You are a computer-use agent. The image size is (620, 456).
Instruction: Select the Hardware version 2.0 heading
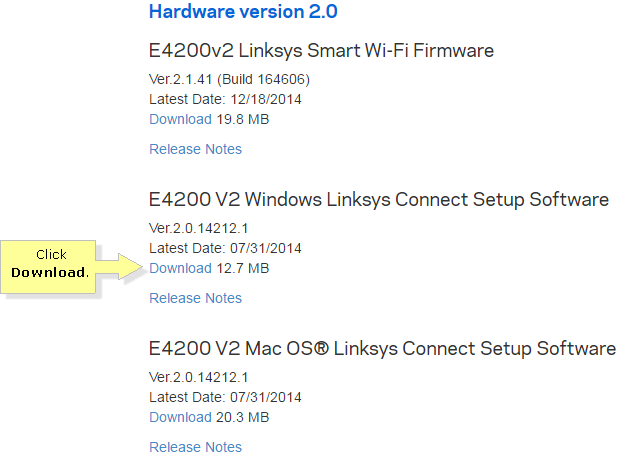(243, 11)
